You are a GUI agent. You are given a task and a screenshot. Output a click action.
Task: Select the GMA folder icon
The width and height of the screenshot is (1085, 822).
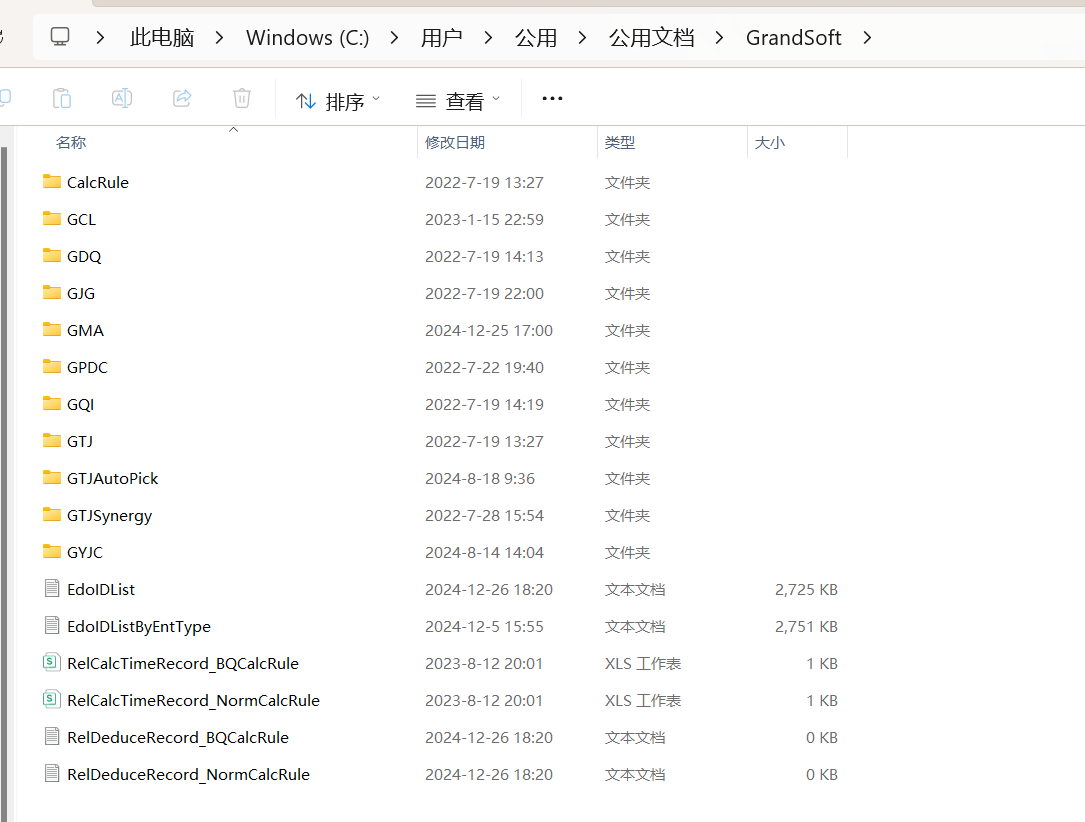[x=52, y=329]
